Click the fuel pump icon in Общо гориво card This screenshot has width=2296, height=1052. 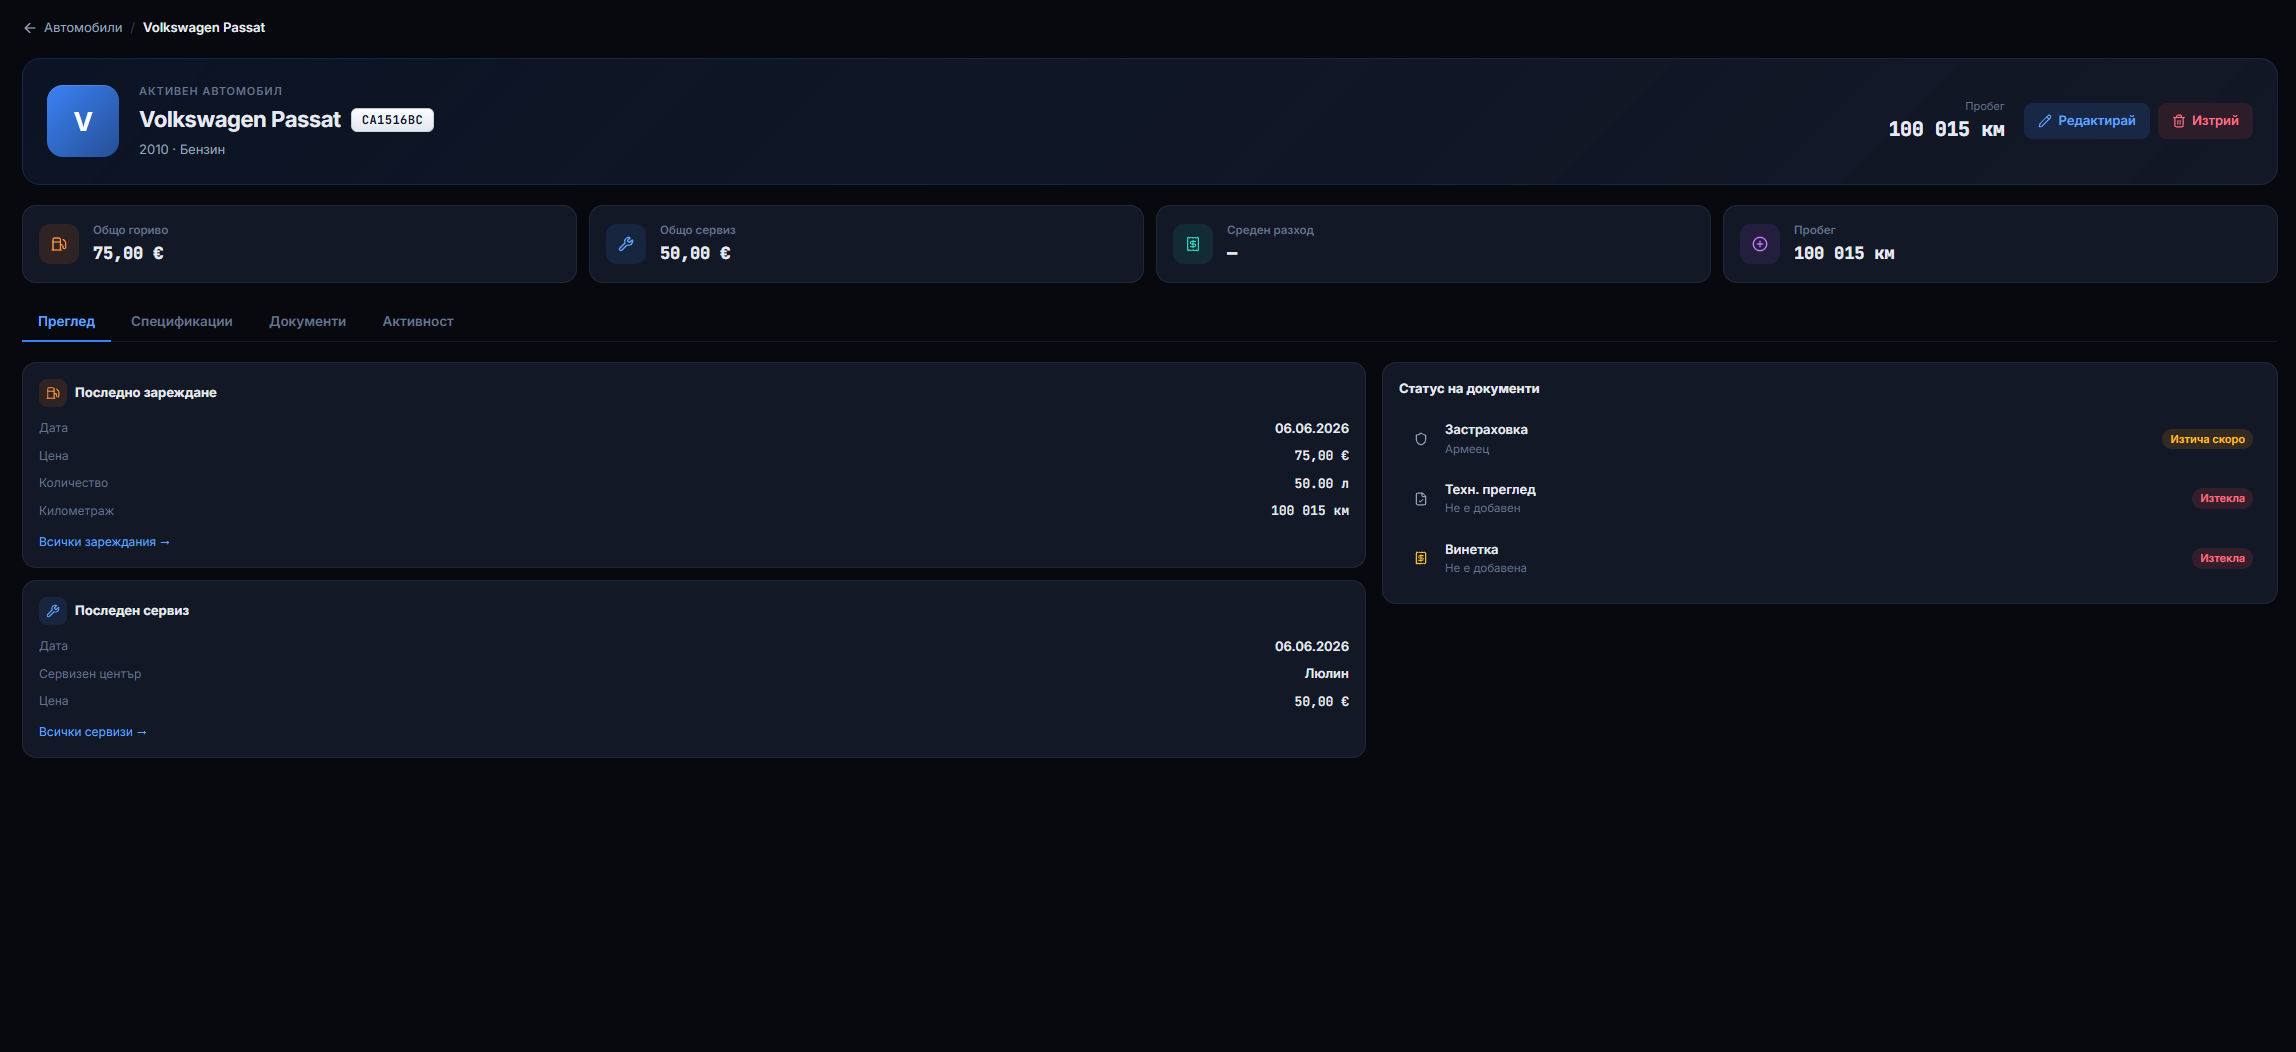59,244
